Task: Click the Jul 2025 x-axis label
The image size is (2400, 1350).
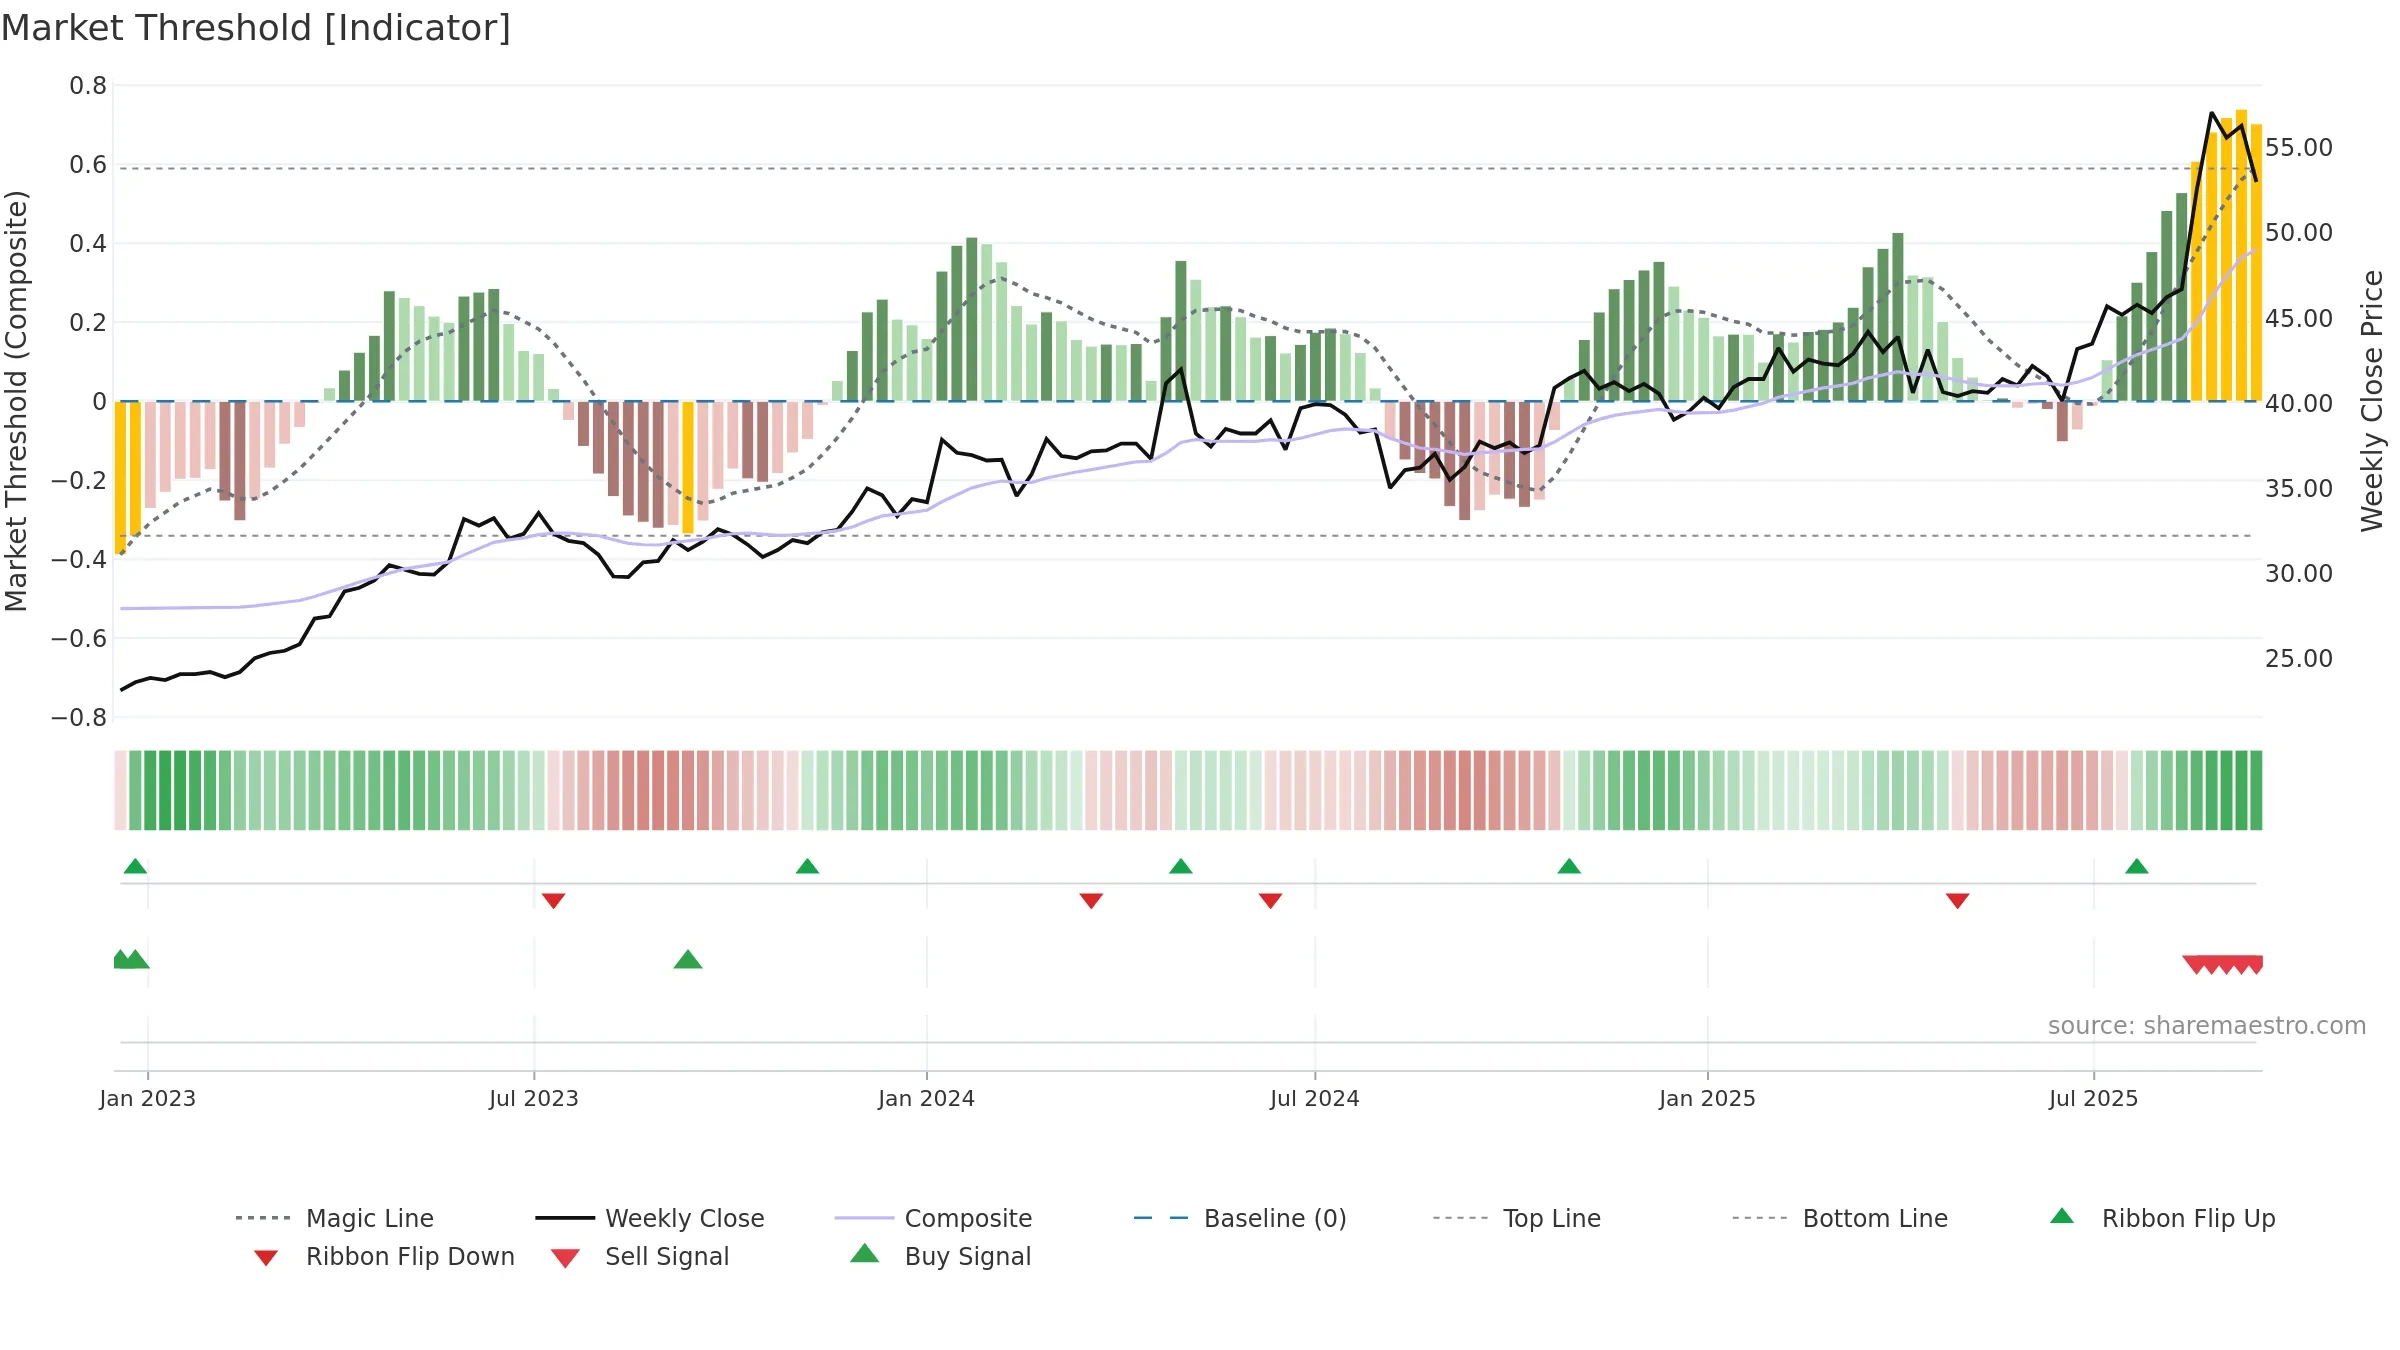Action: click(2093, 1098)
